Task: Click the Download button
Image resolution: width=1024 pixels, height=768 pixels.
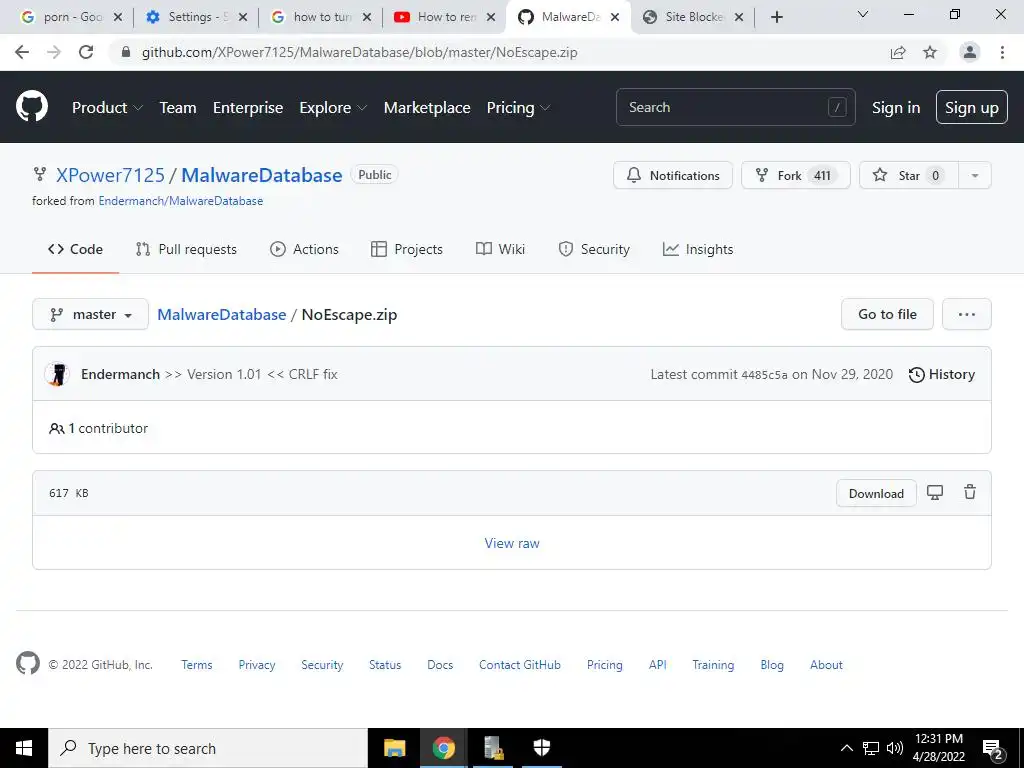Action: tap(876, 493)
